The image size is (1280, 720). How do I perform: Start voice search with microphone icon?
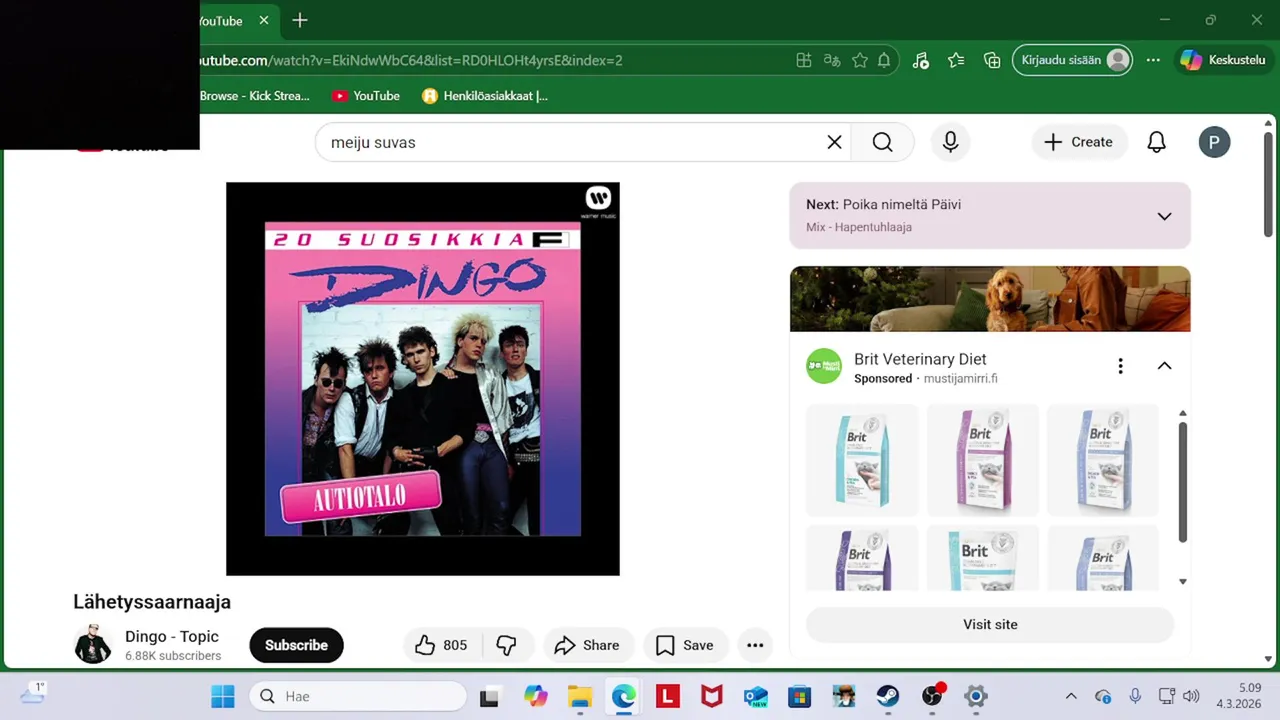[x=950, y=142]
